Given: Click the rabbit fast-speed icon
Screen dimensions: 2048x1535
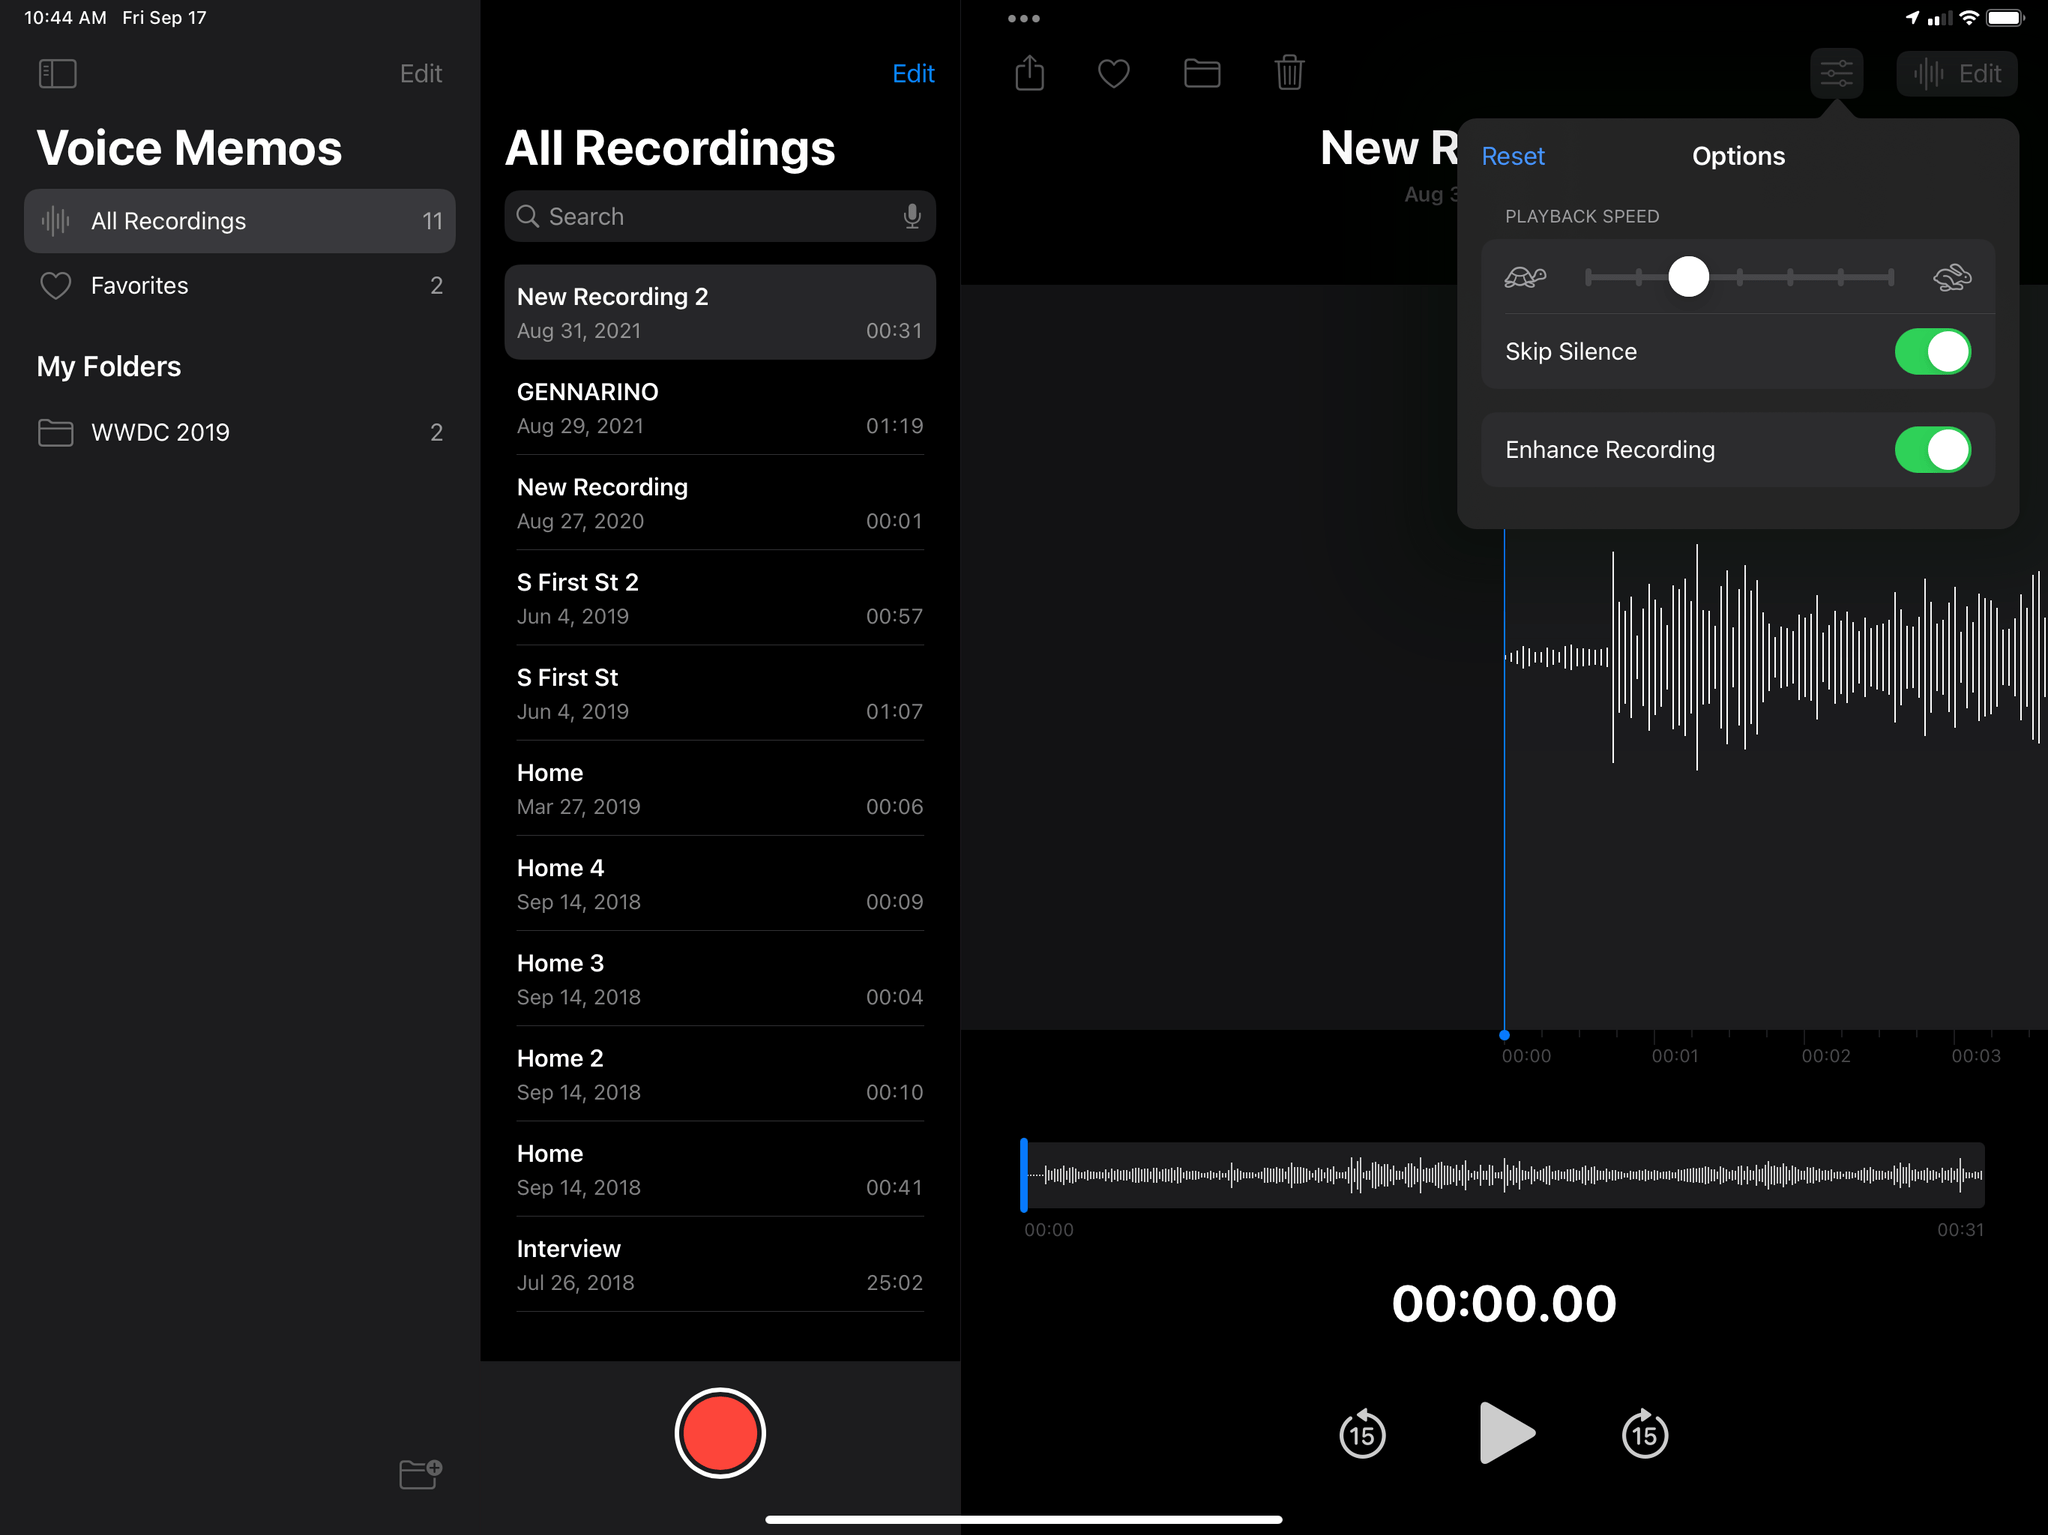Looking at the screenshot, I should [x=1951, y=277].
